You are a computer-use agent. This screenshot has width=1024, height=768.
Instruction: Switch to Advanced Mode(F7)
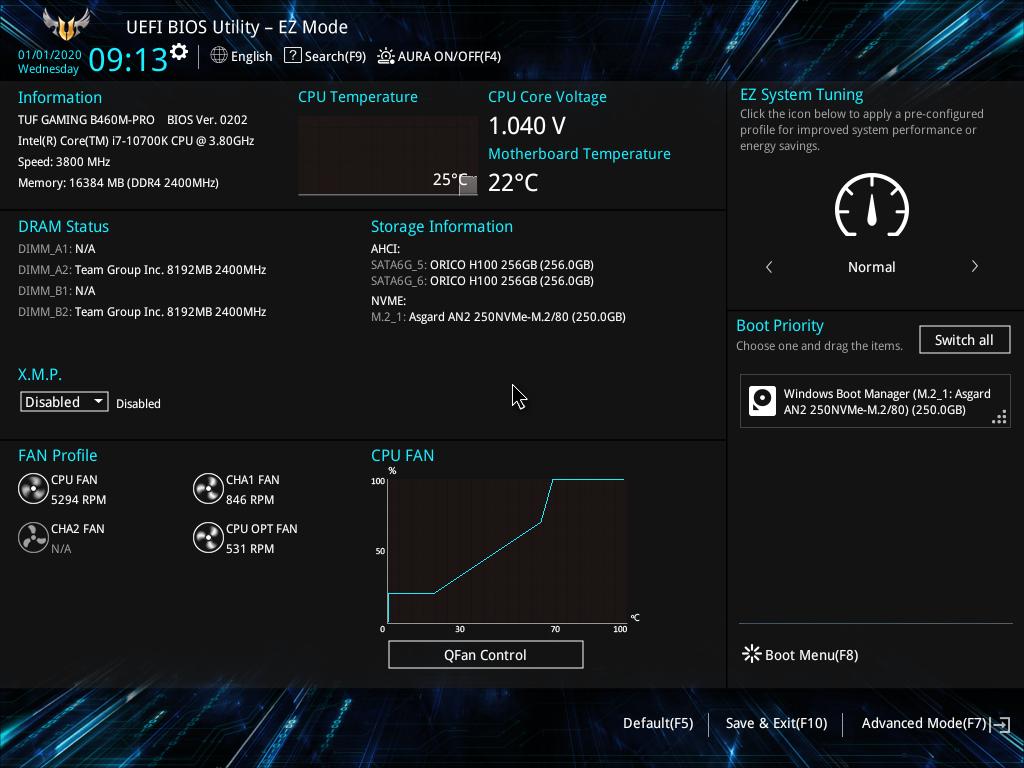click(923, 723)
